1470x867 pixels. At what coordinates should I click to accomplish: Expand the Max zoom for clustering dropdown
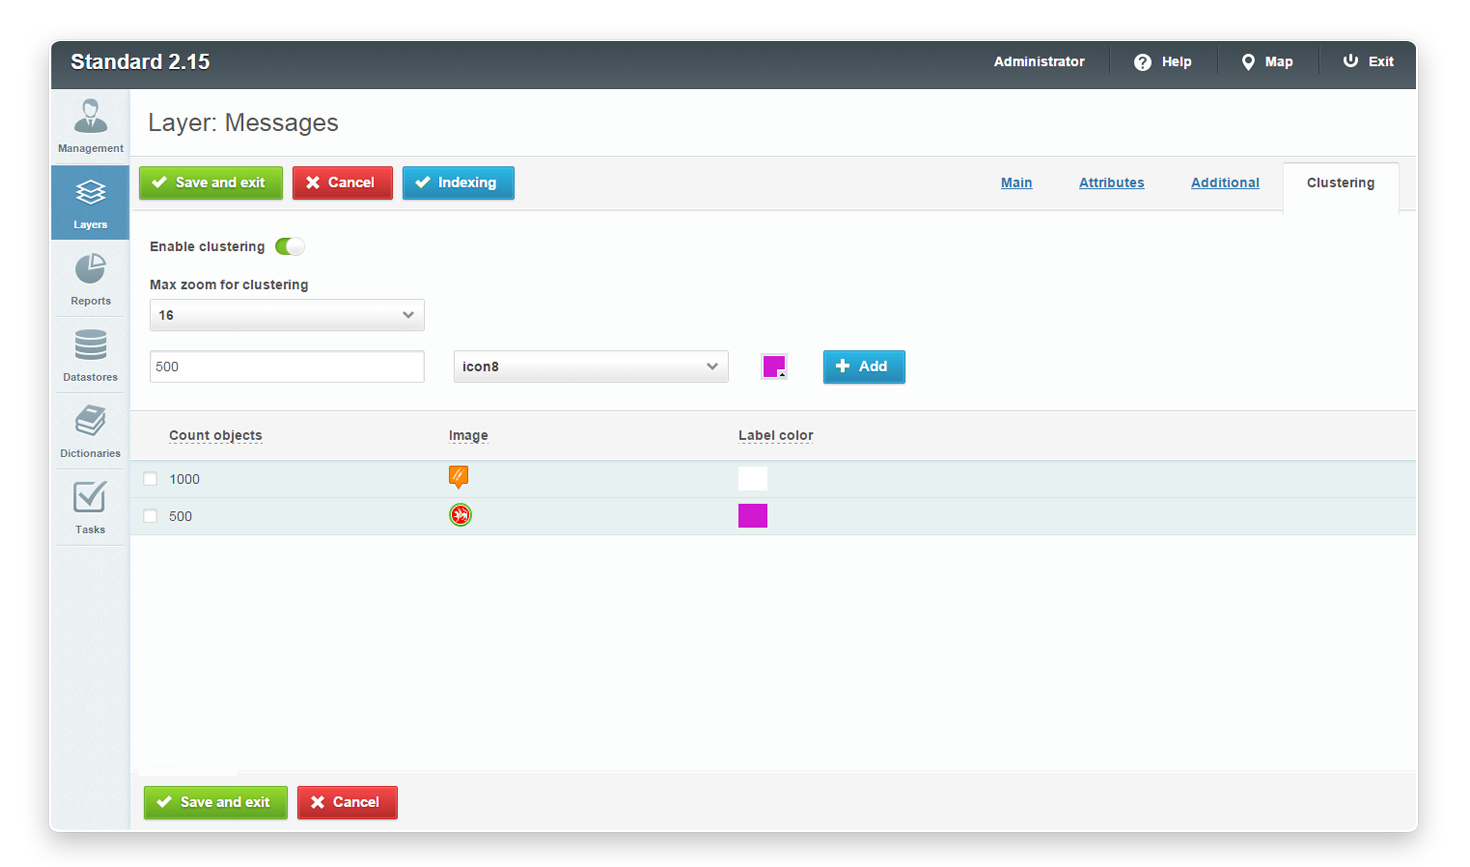pyautogui.click(x=287, y=315)
